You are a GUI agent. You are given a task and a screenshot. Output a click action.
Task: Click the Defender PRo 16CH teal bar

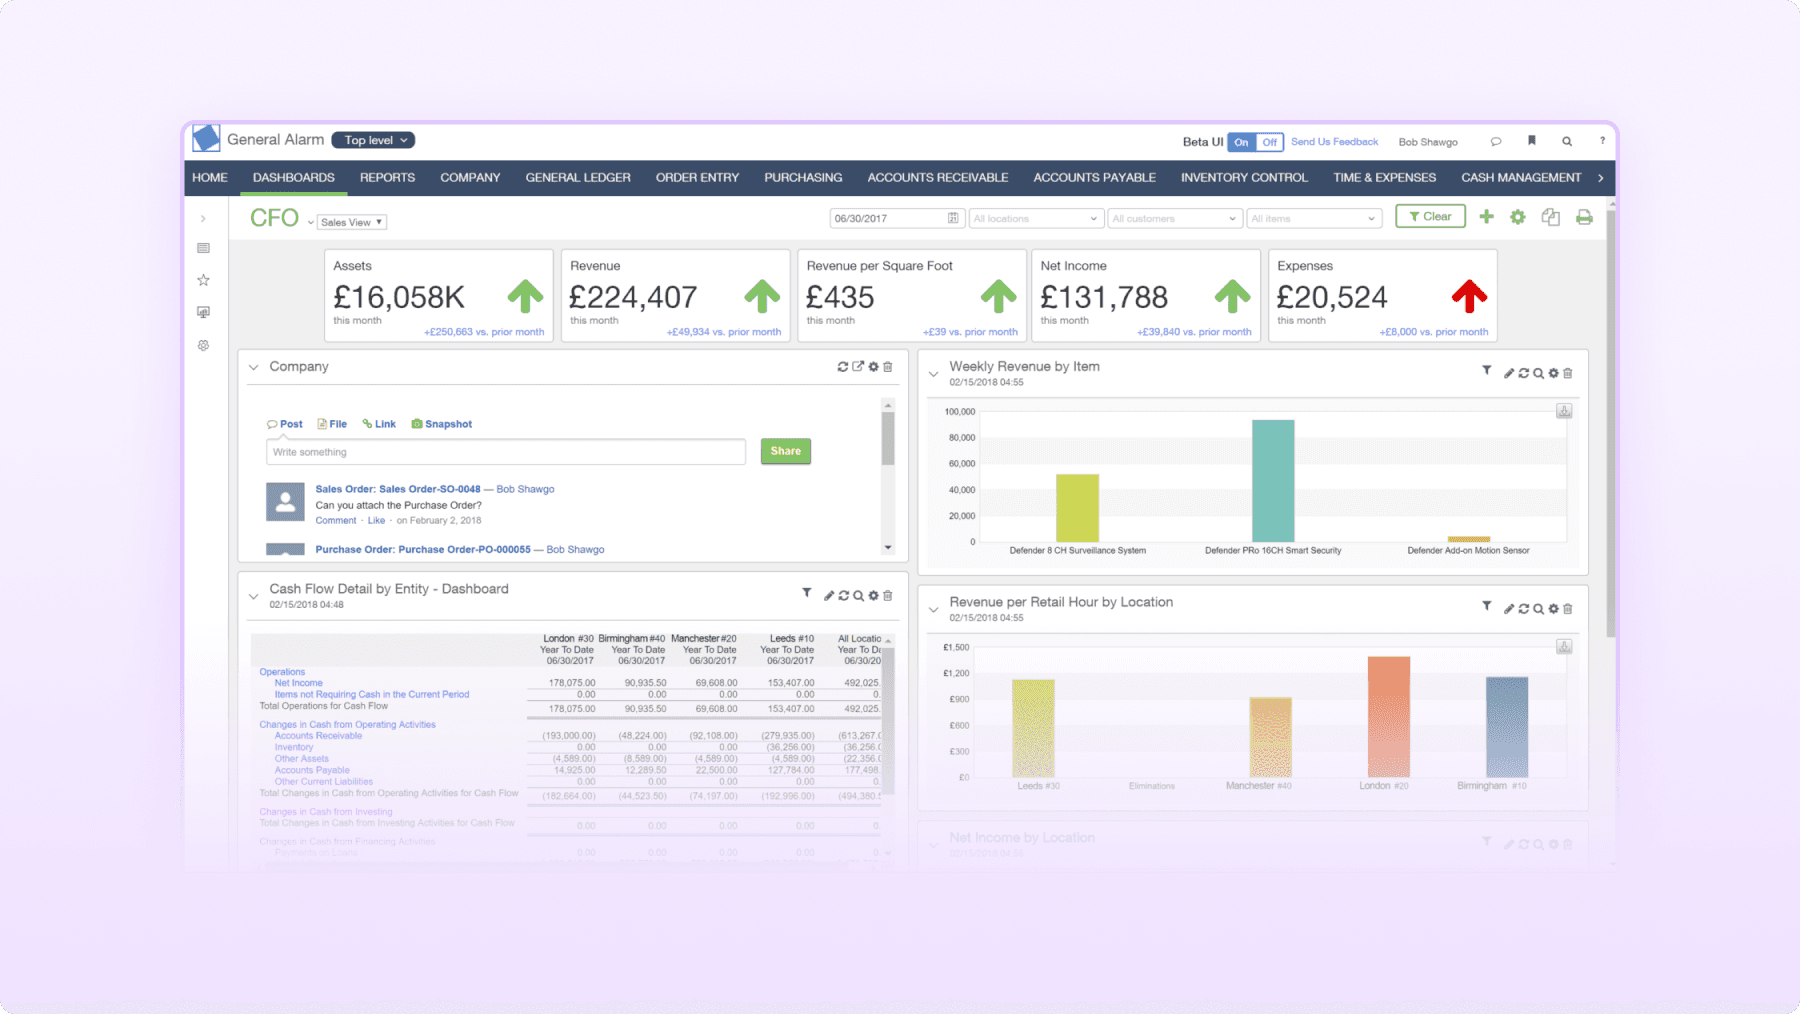[x=1273, y=481]
